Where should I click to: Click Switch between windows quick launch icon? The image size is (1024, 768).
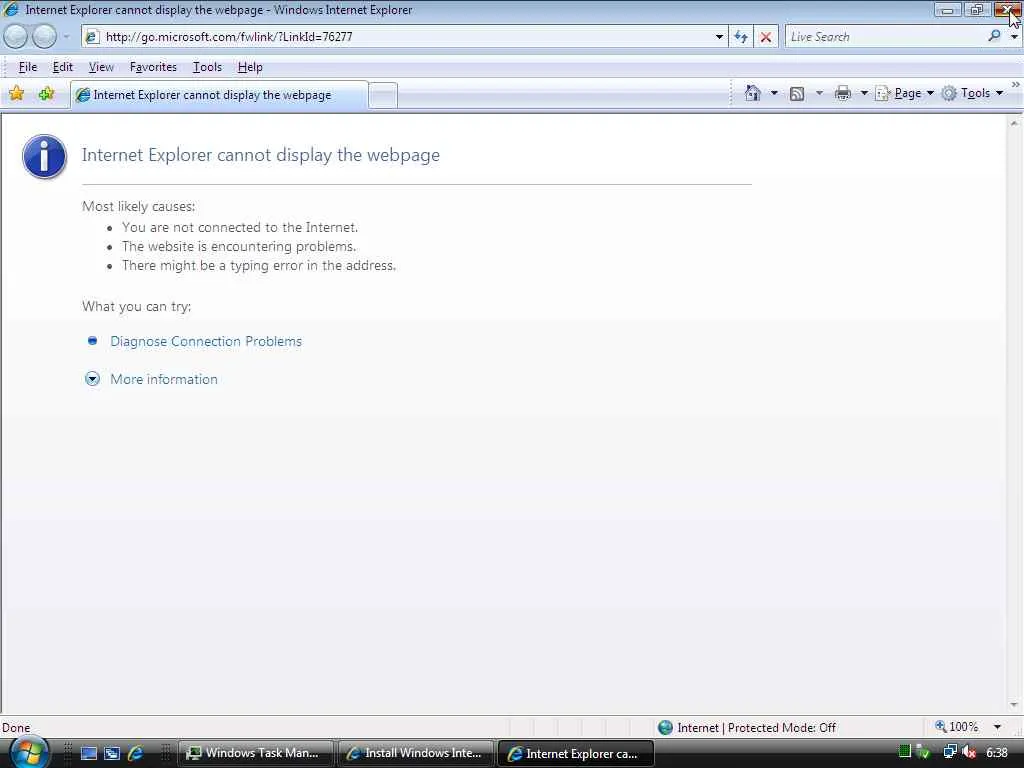point(112,753)
